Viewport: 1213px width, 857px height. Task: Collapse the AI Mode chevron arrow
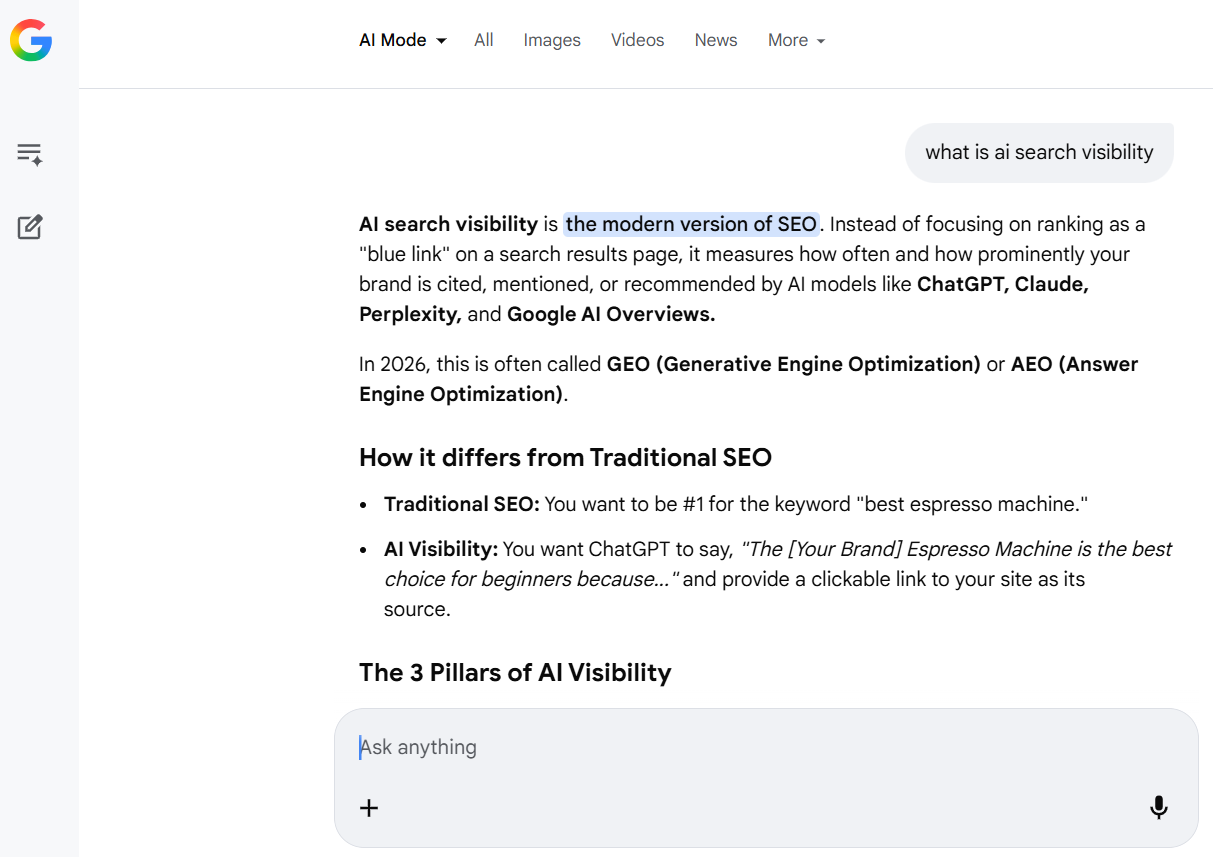coord(441,41)
